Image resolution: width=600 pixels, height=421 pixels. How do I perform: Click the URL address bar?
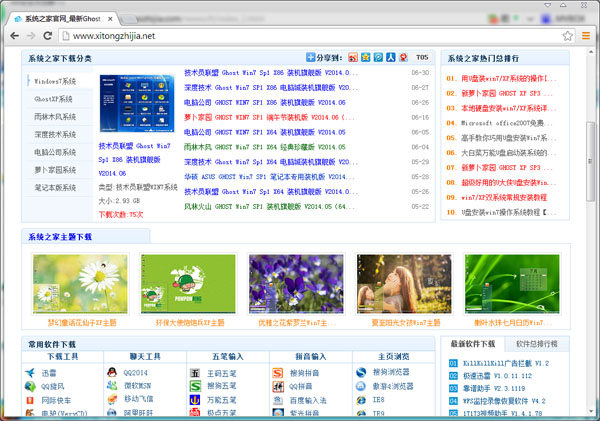coord(300,36)
